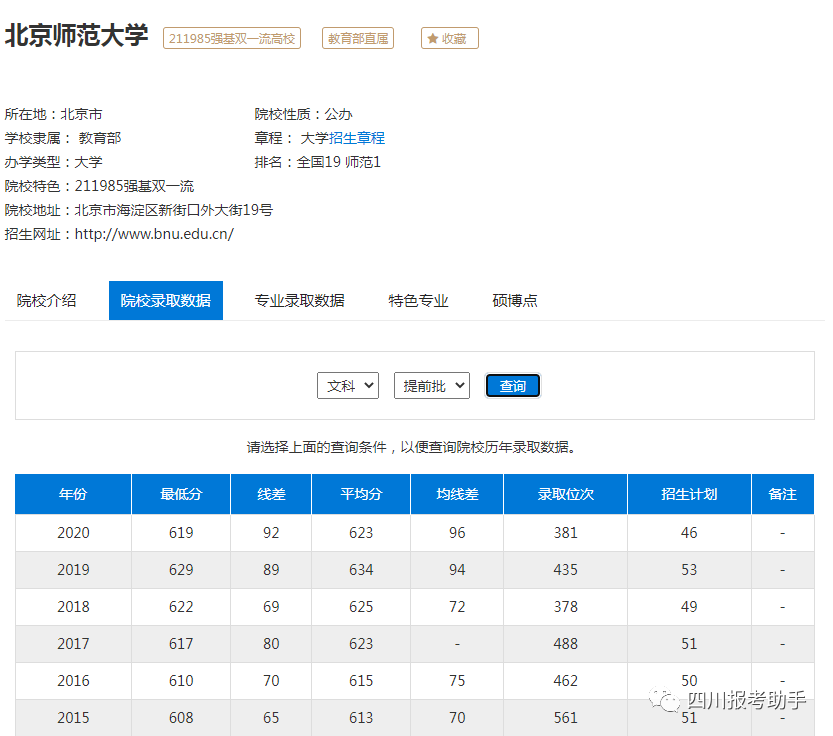Click the 院校性质:公办 text
The width and height of the screenshot is (833, 736).
pos(303,114)
